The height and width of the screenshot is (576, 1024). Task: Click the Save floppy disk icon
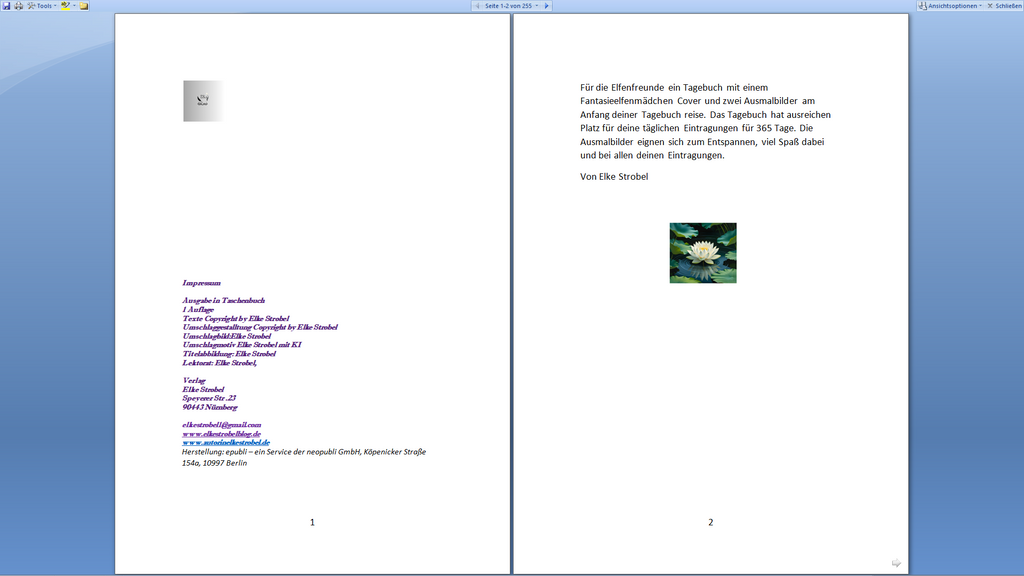[x=7, y=5]
